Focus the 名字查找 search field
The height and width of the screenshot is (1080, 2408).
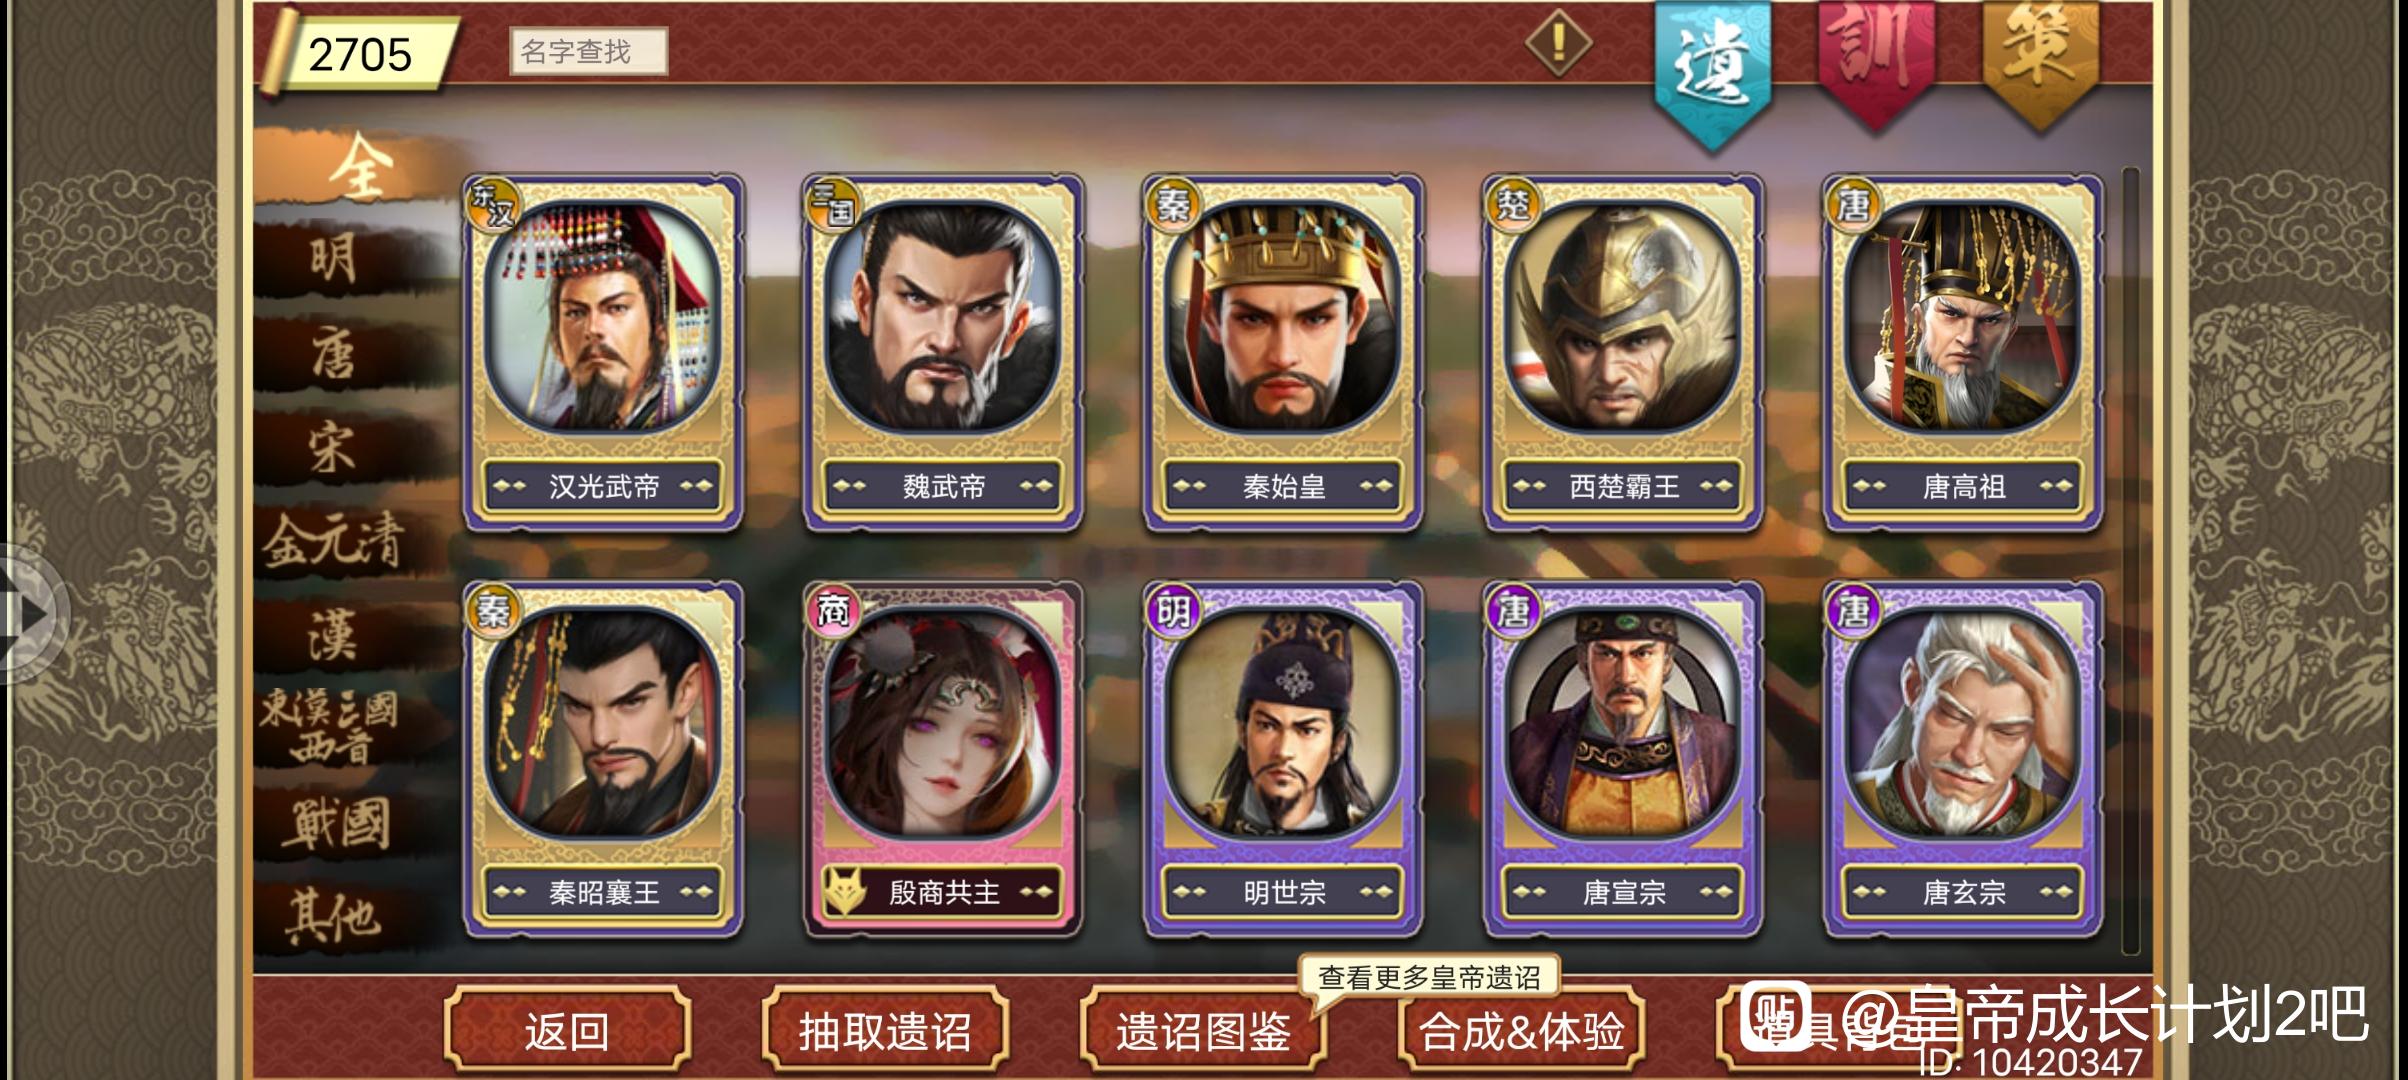(x=589, y=51)
